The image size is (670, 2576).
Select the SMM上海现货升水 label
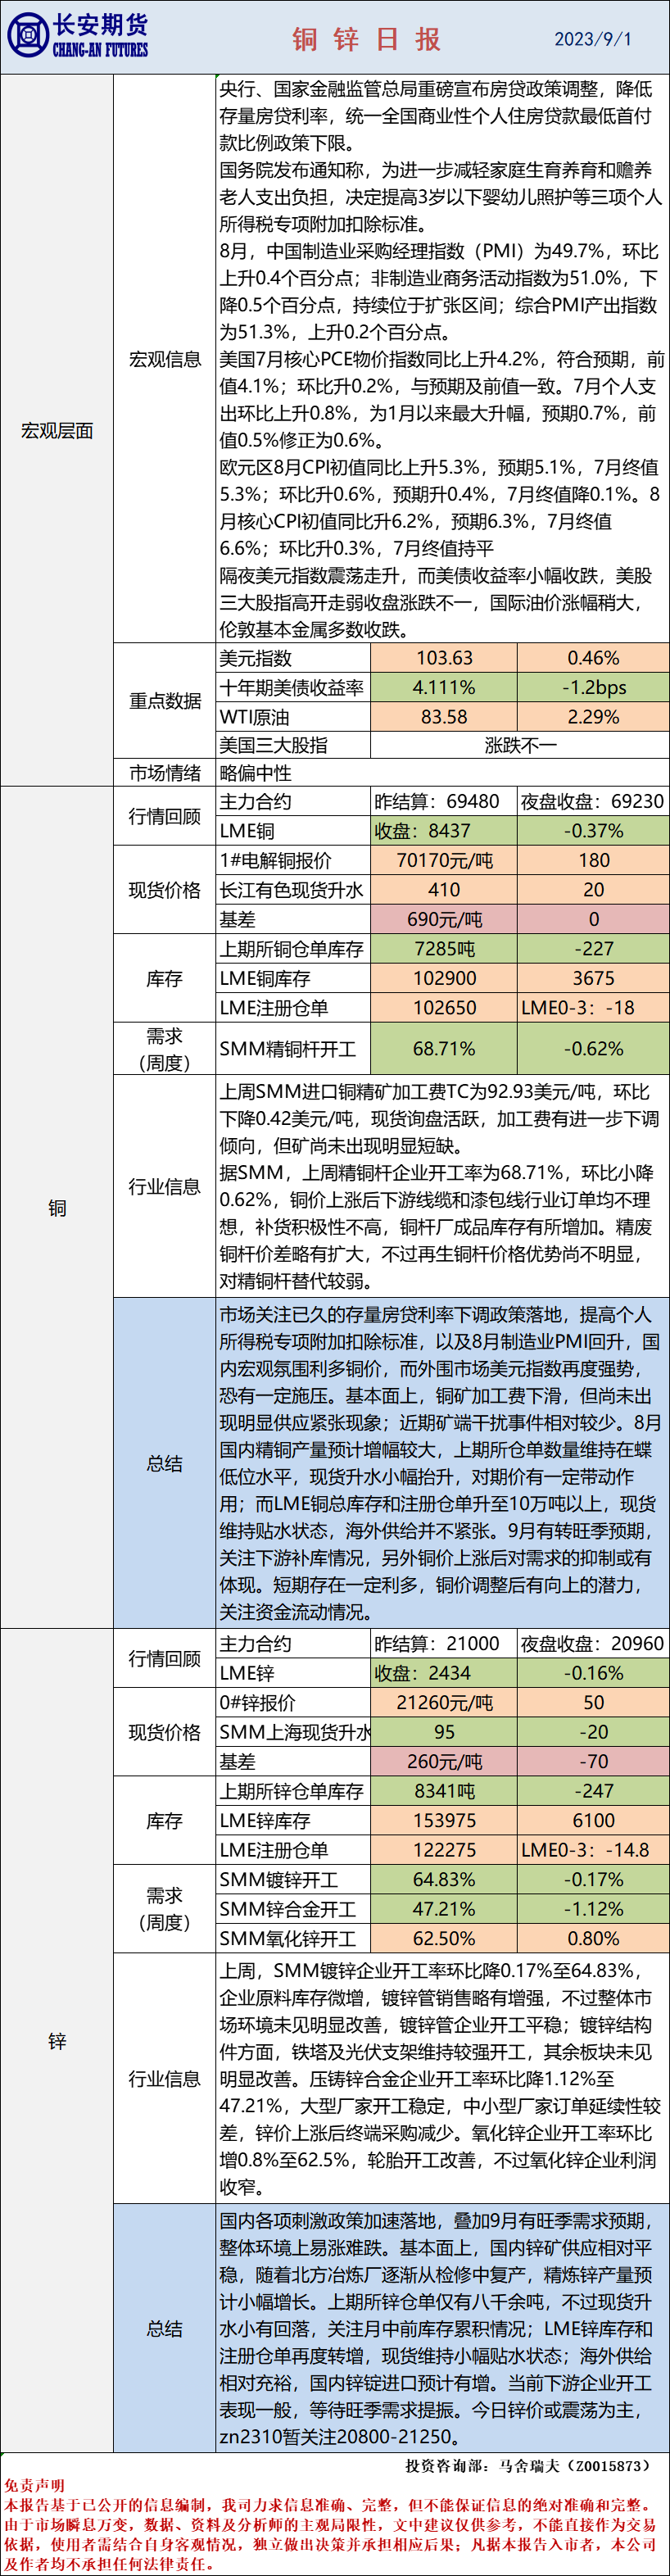click(x=294, y=1732)
